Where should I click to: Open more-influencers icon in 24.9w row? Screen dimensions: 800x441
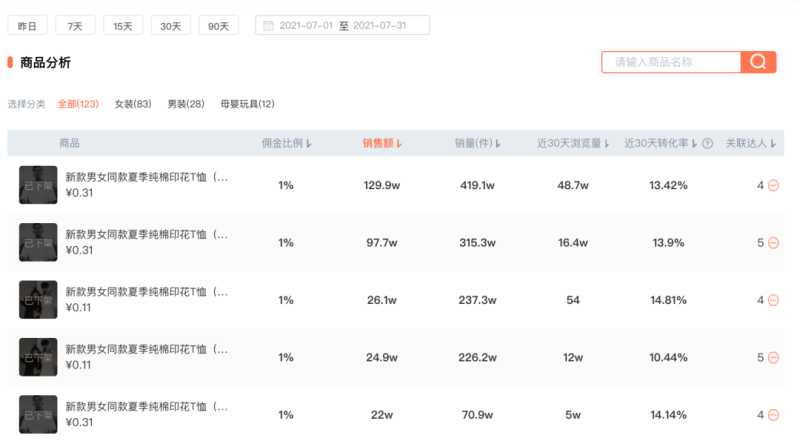[773, 358]
